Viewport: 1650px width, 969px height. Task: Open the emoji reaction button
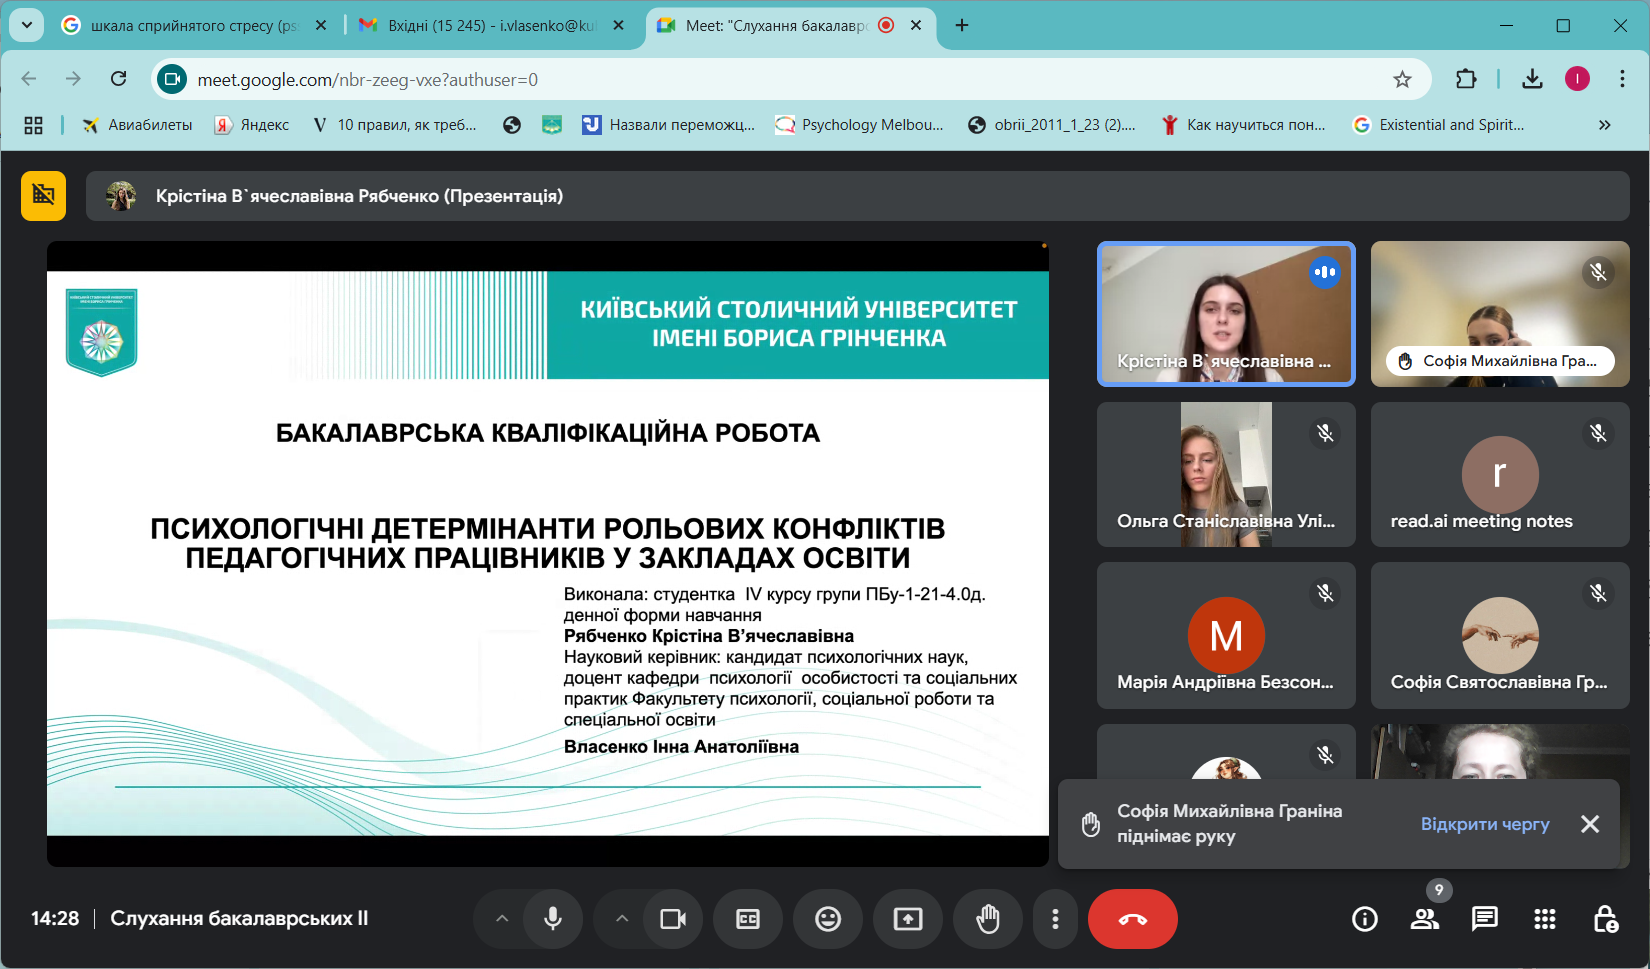click(x=828, y=919)
